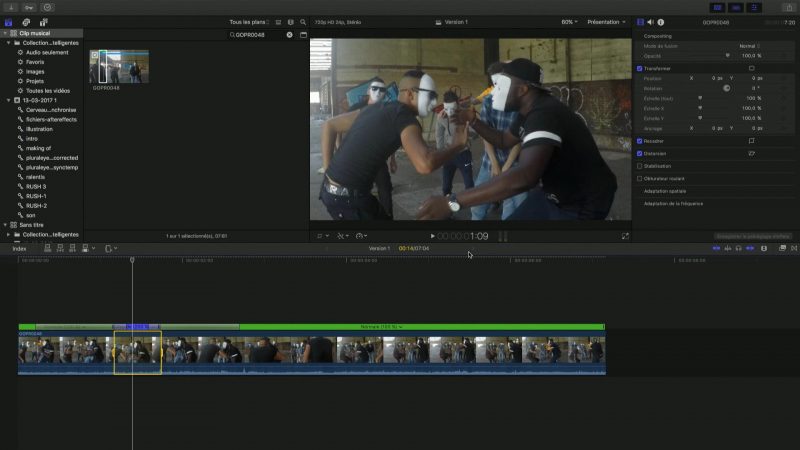Open the Présentation viewer options dropdown
Image resolution: width=800 pixels, height=450 pixels.
click(606, 22)
